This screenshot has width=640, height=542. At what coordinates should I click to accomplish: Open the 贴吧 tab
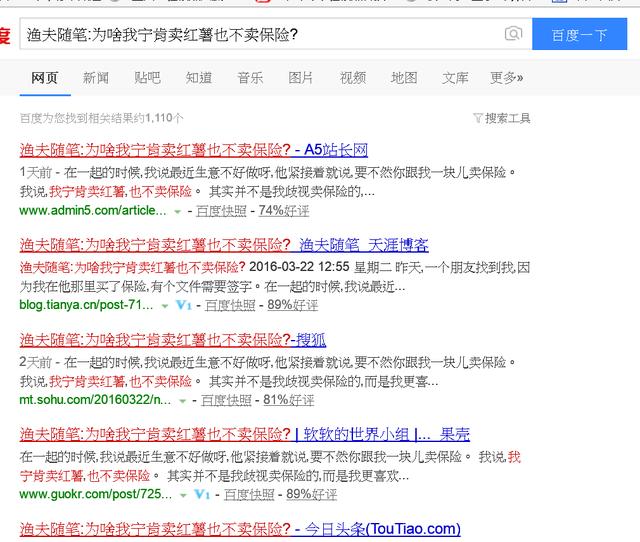147,78
